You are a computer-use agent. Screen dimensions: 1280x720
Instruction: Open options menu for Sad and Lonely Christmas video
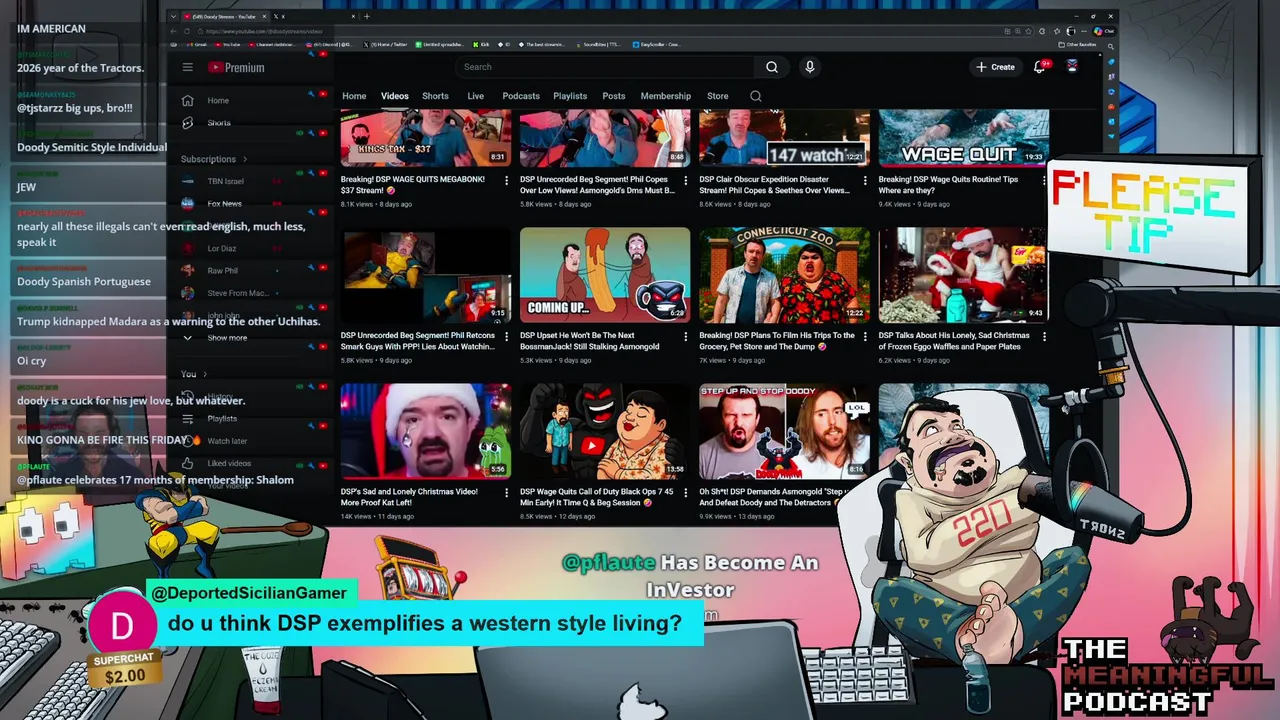[506, 493]
